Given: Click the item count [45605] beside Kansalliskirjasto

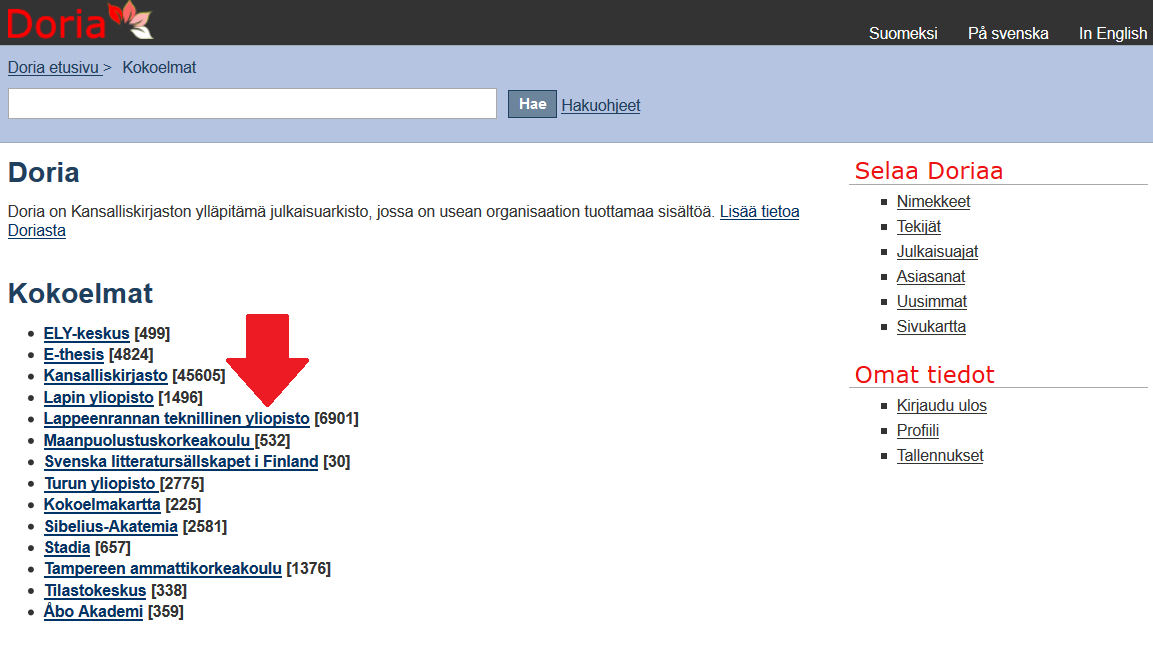Looking at the screenshot, I should (x=199, y=376).
